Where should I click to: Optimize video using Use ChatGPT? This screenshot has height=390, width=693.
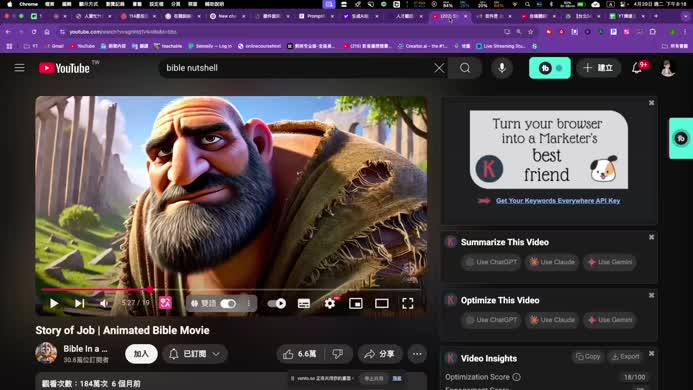(491, 320)
